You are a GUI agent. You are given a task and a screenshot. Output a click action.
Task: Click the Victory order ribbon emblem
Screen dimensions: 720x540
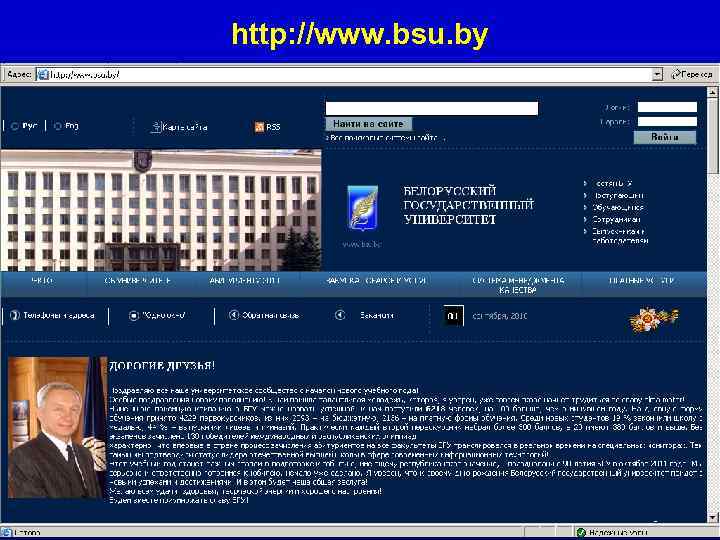coord(654,320)
